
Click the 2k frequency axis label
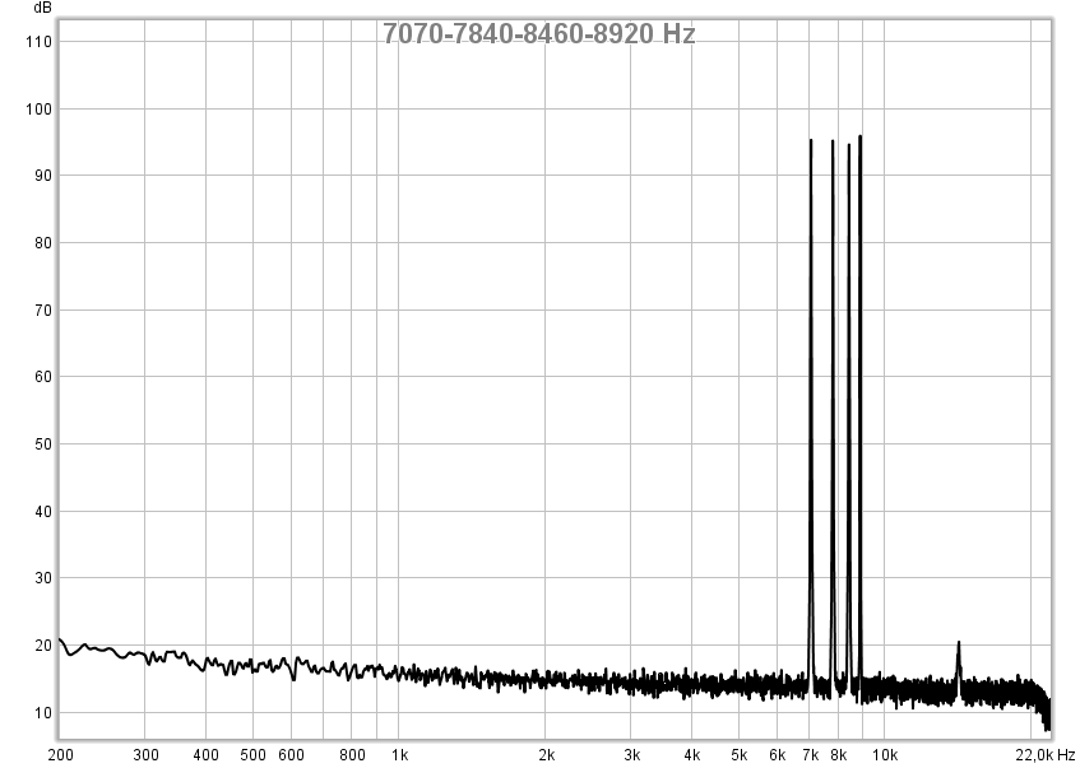coord(546,754)
